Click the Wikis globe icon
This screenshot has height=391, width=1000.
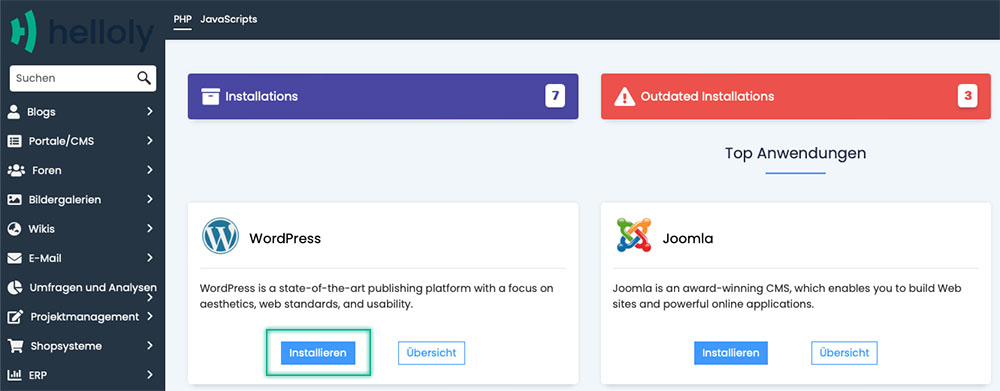click(x=14, y=229)
